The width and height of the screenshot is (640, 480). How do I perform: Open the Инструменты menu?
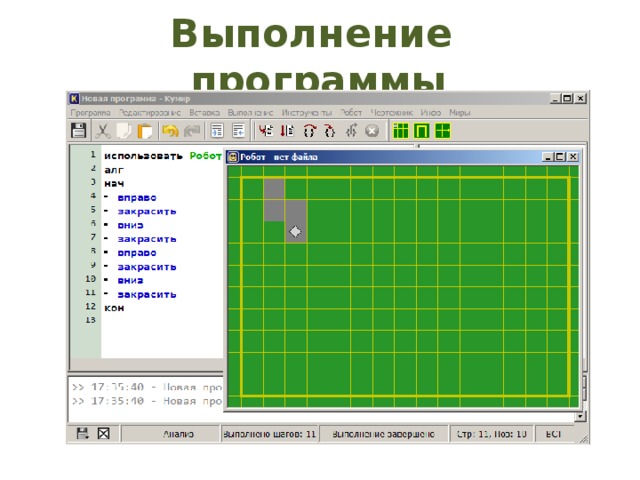307,112
